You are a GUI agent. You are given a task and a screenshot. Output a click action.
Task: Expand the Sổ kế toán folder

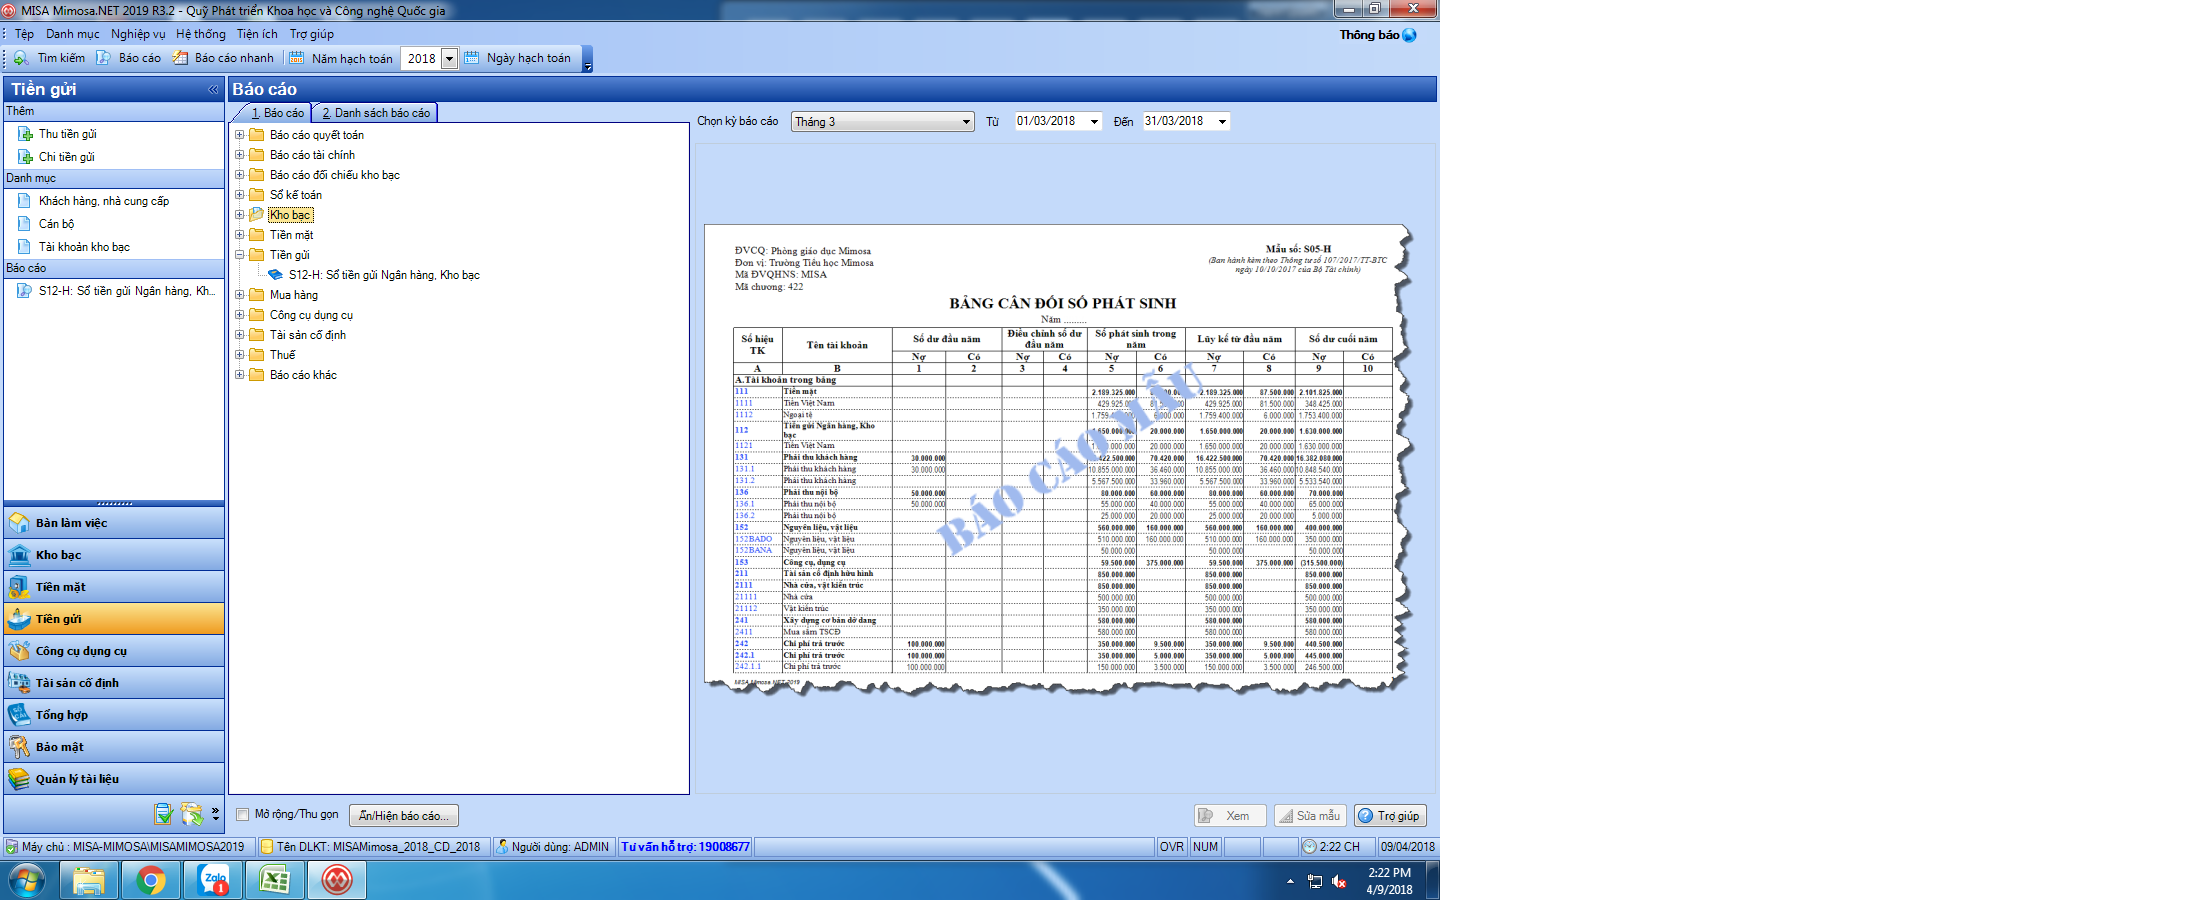point(239,195)
